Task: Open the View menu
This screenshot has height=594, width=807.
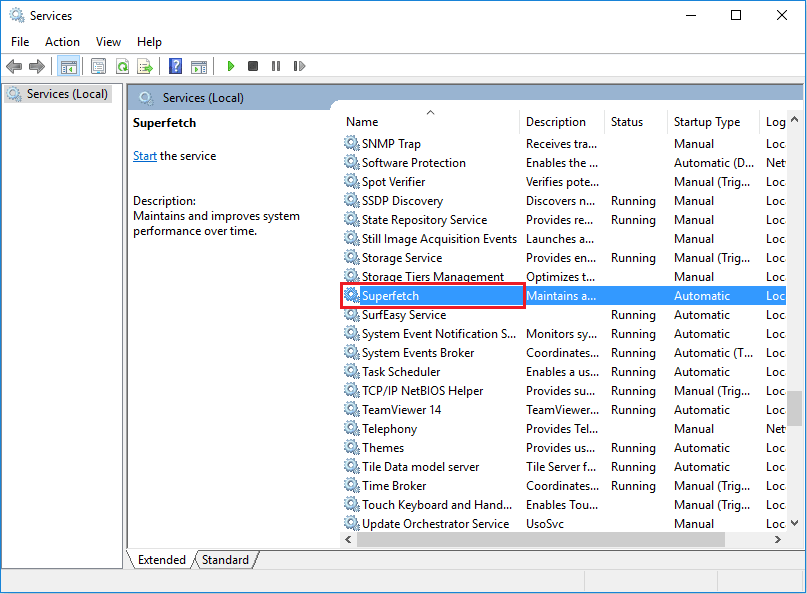Action: [108, 42]
